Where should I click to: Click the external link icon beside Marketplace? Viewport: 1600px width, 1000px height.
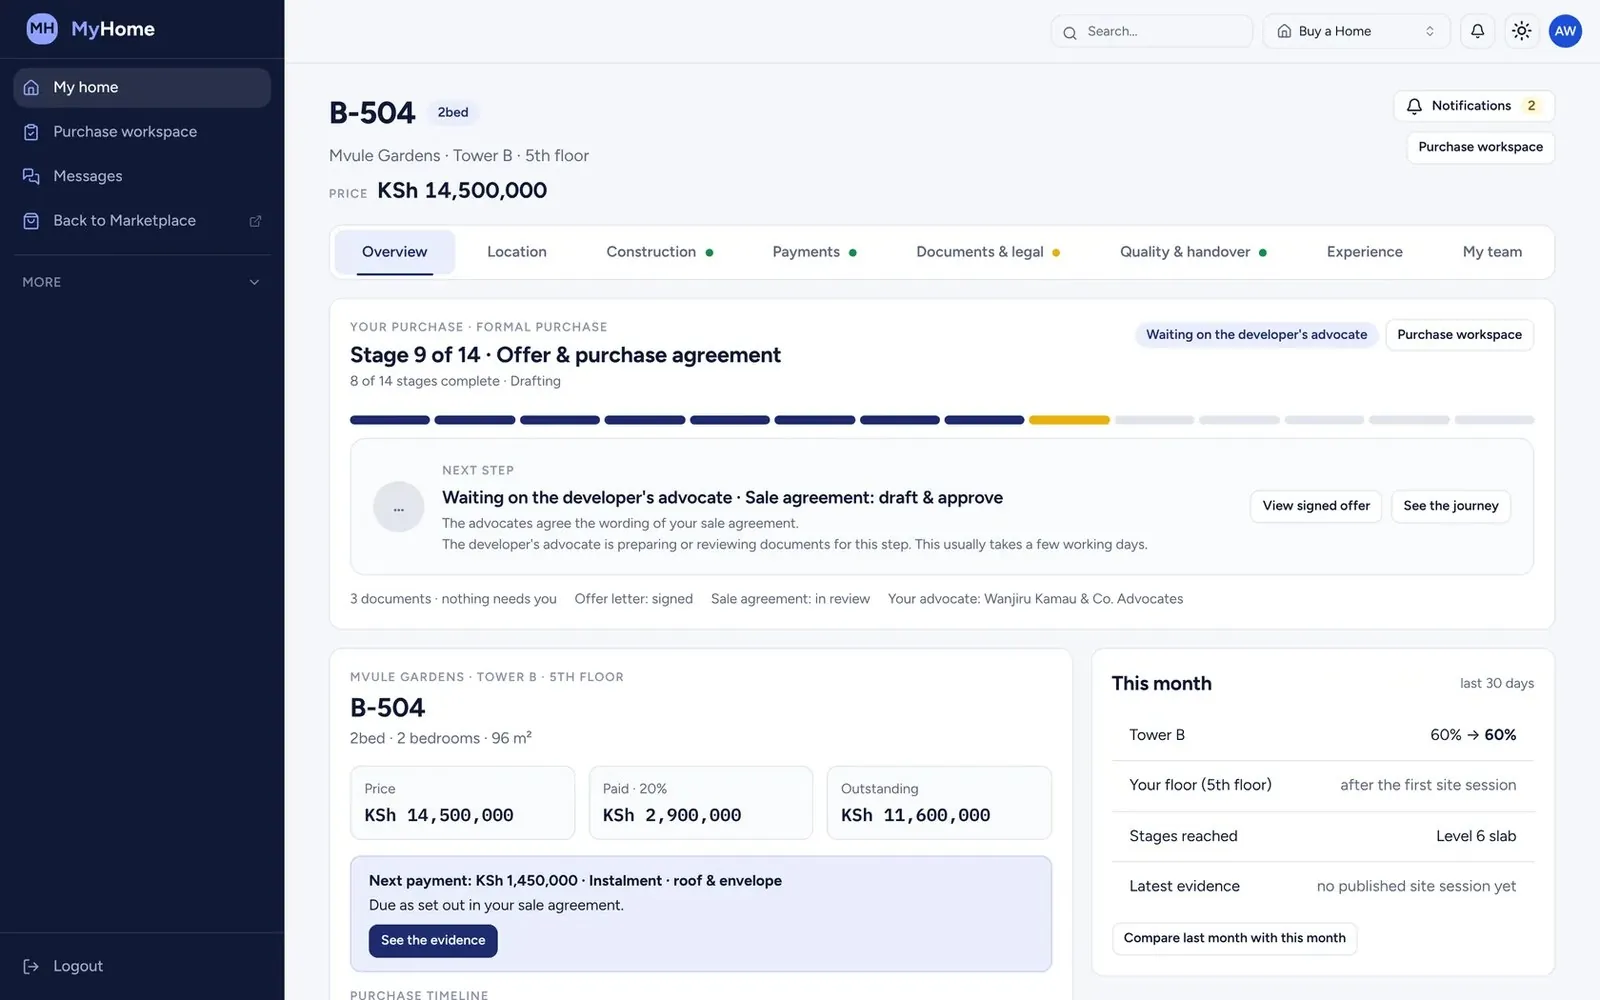(255, 221)
